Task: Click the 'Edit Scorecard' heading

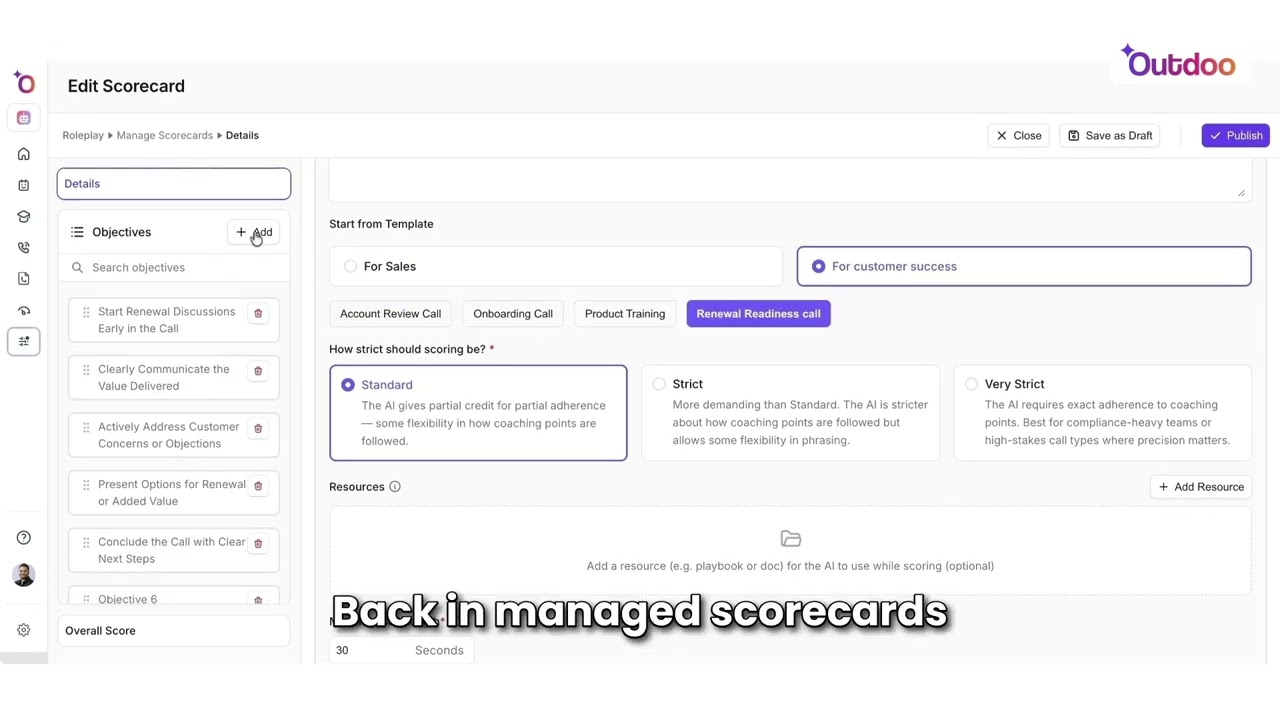Action: pos(126,86)
